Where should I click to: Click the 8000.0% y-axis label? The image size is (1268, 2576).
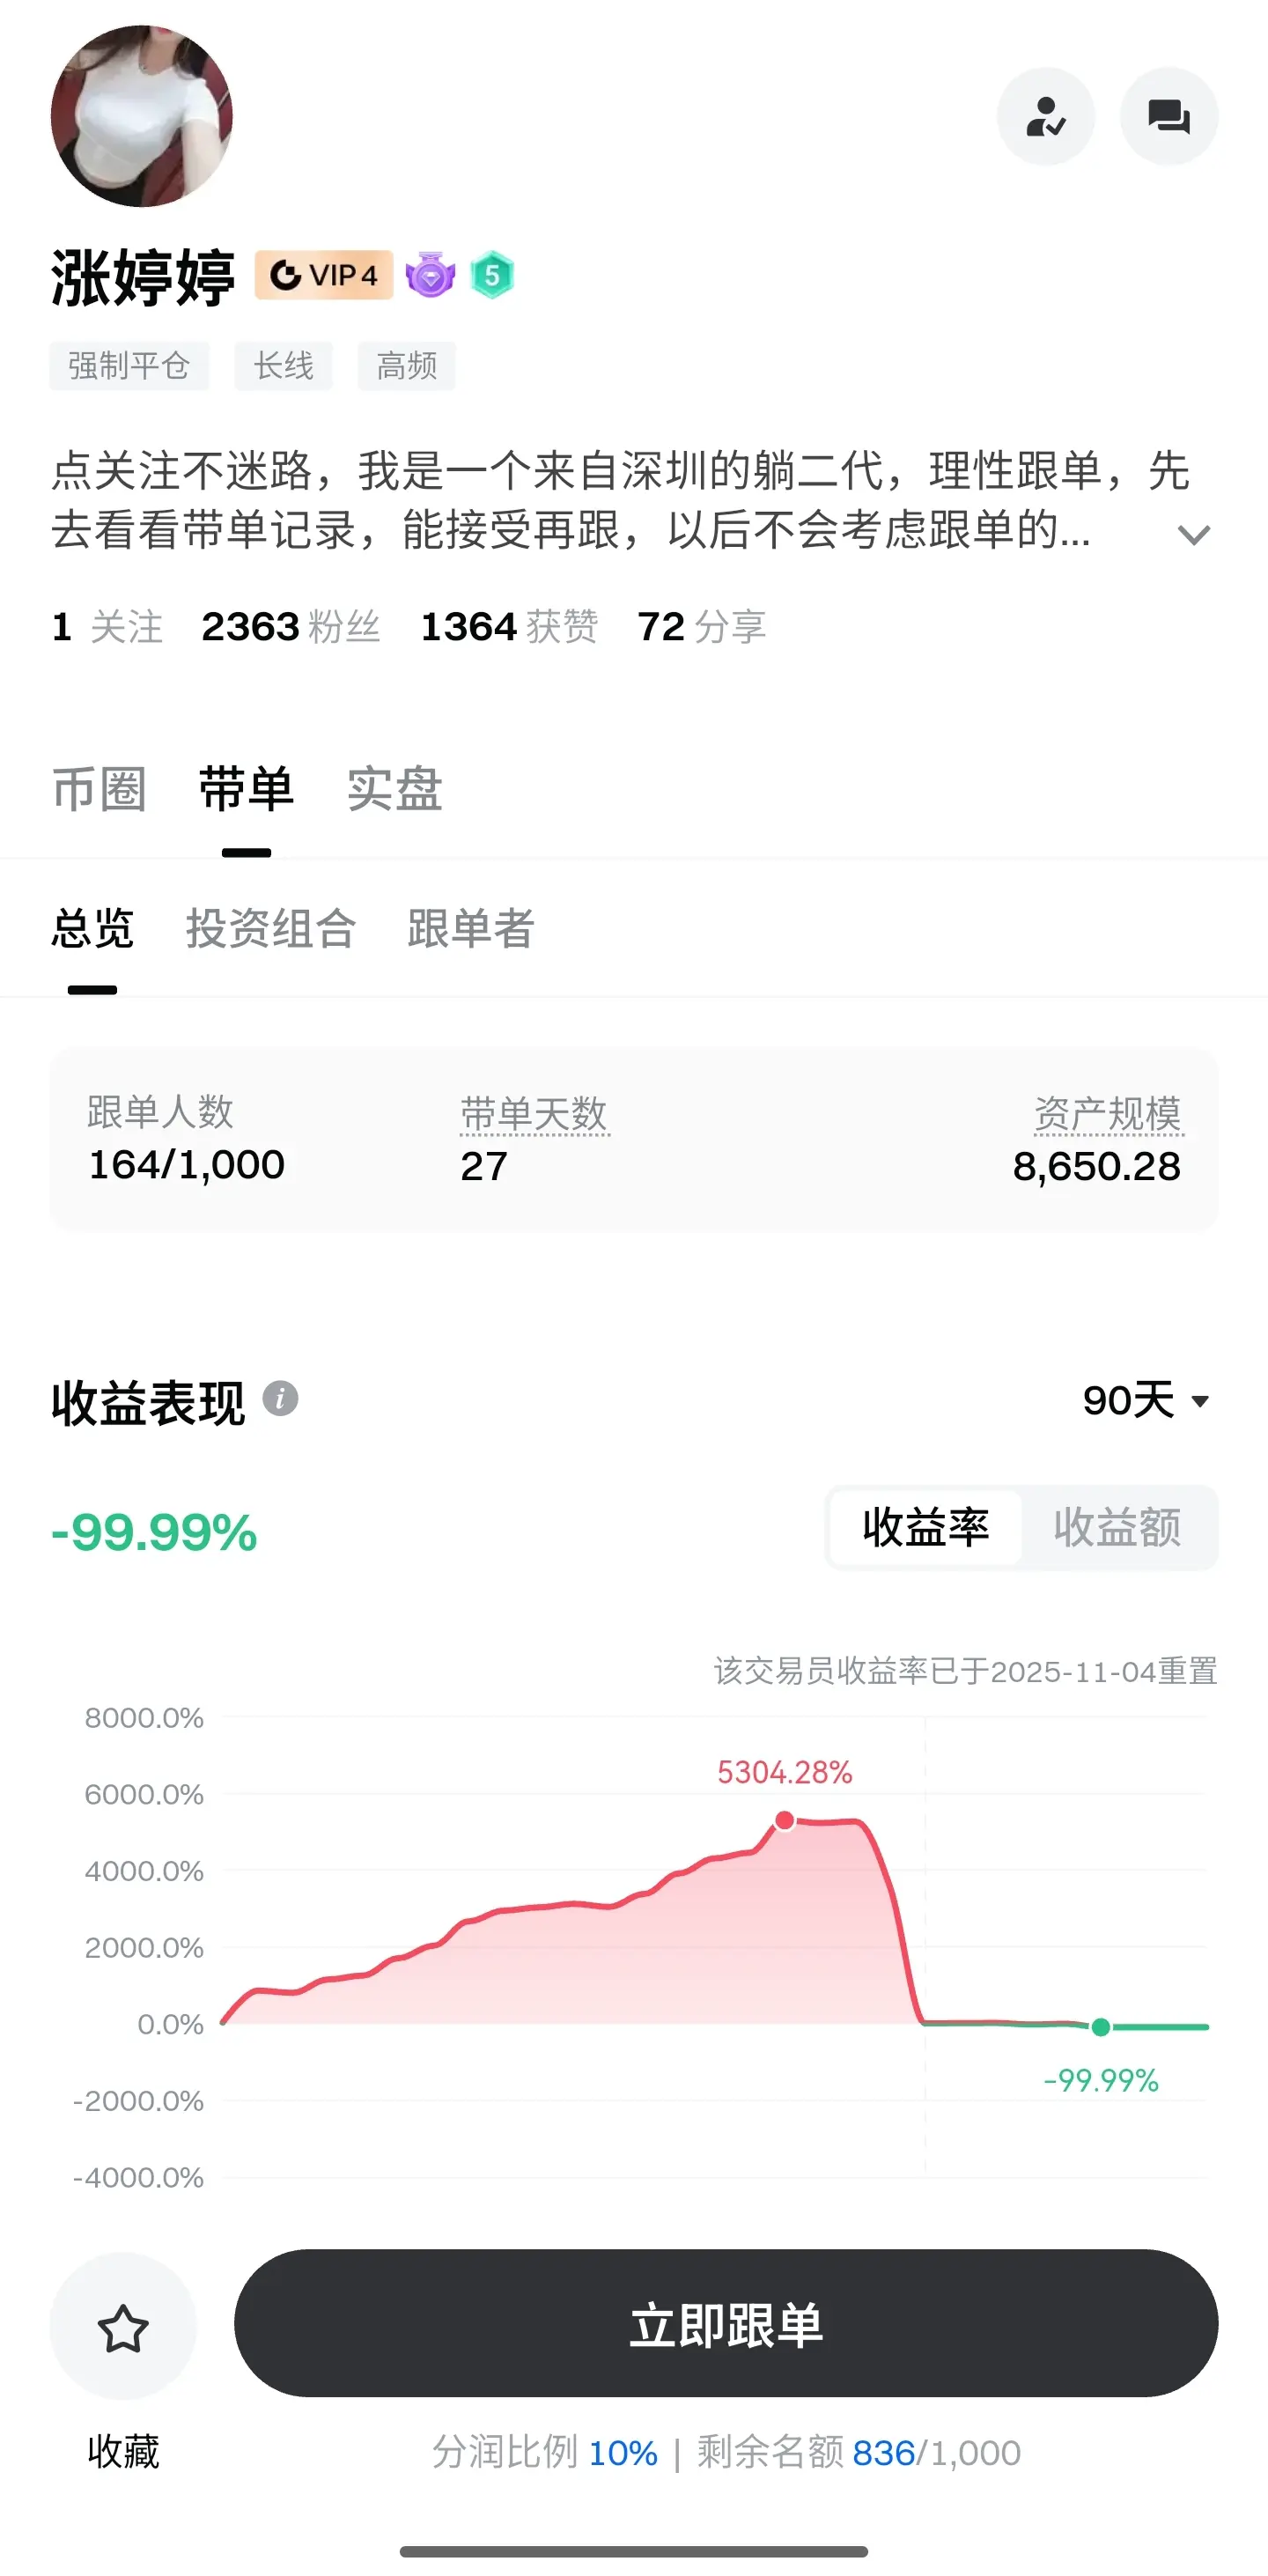pyautogui.click(x=144, y=1718)
